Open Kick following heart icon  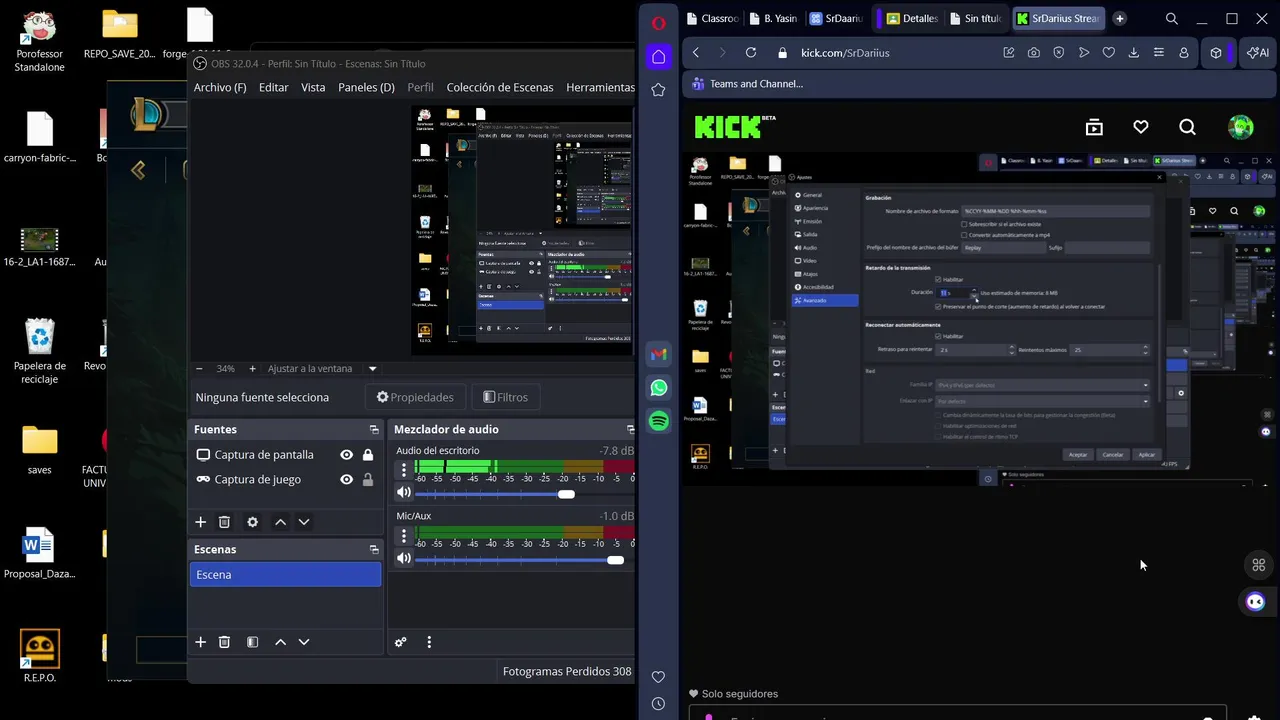pos(1141,127)
